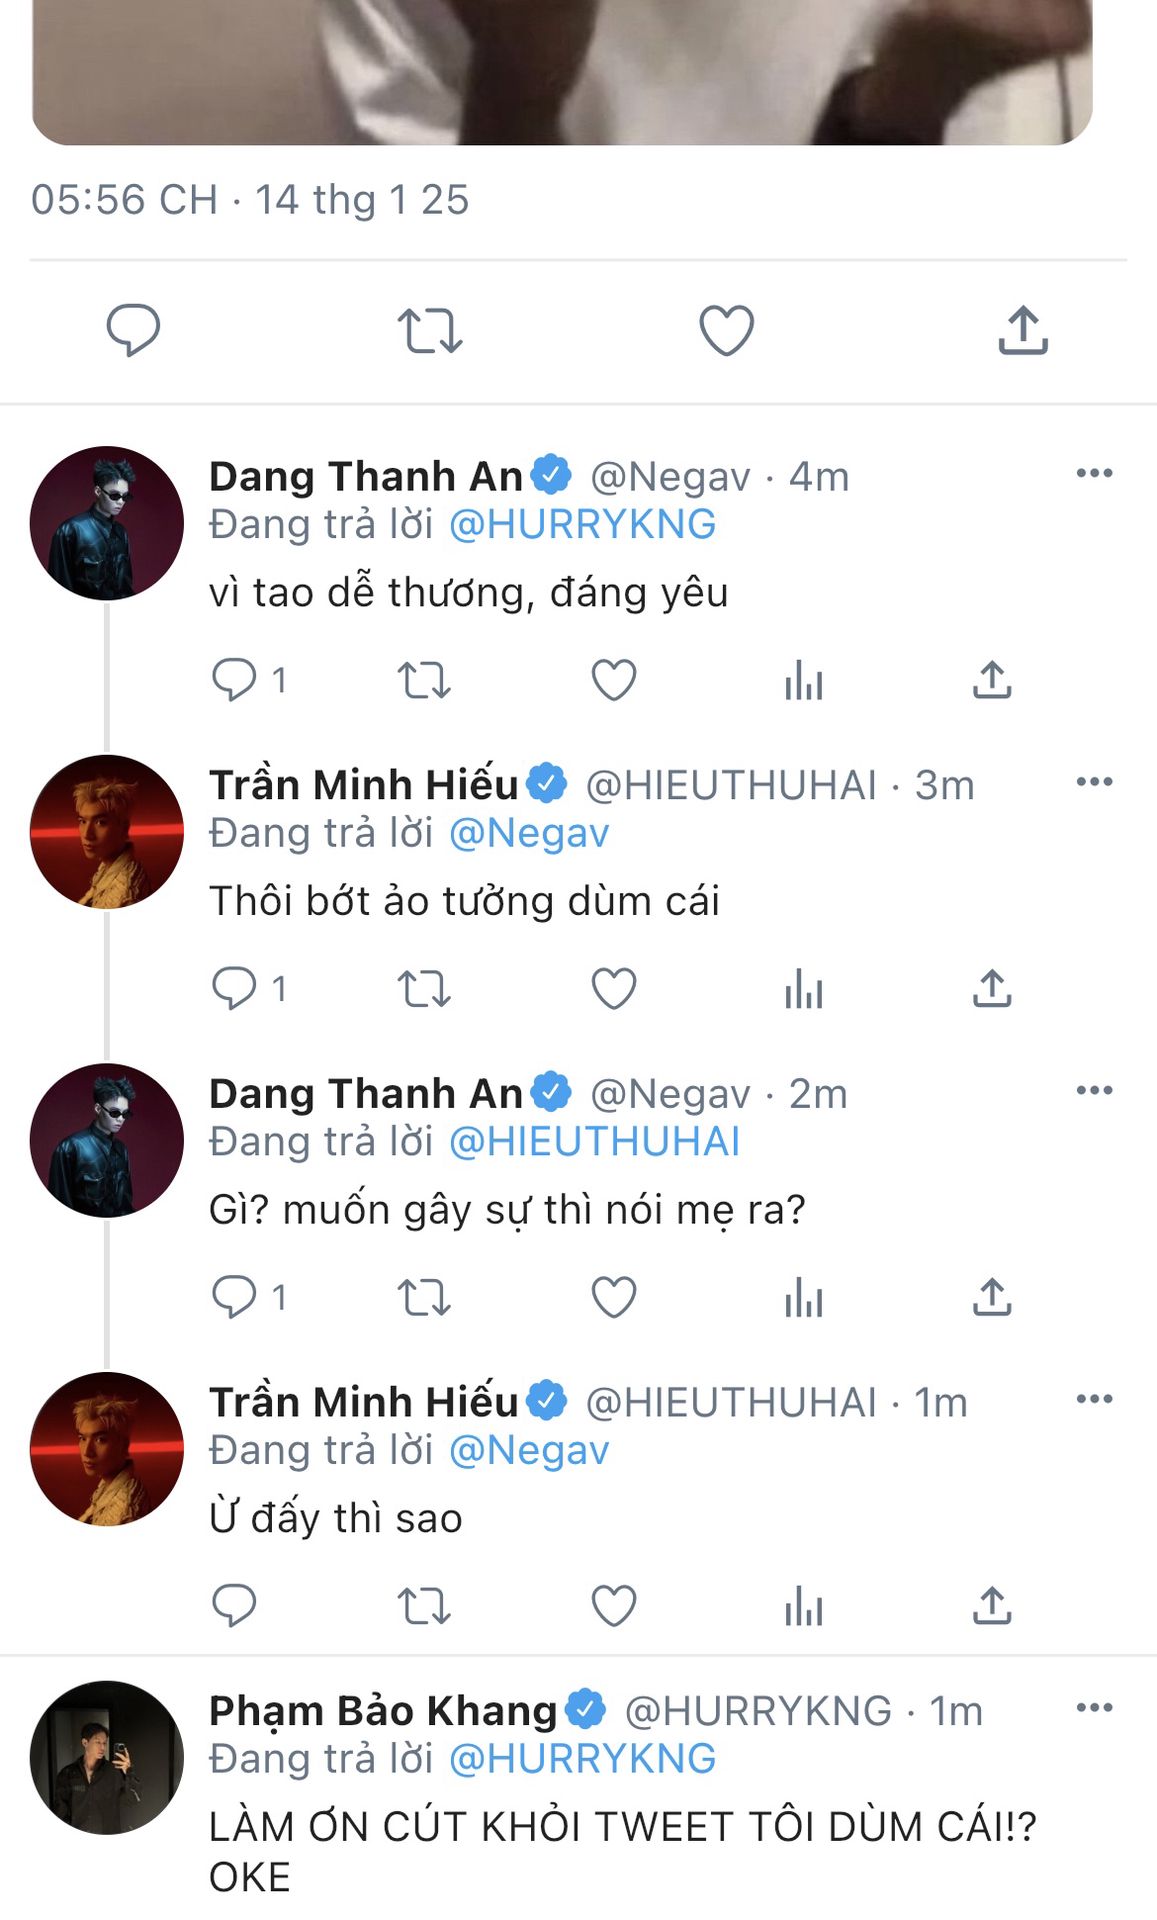Like the "vì tao dễ thương" reply
This screenshot has height=1920, width=1157.
click(x=614, y=681)
